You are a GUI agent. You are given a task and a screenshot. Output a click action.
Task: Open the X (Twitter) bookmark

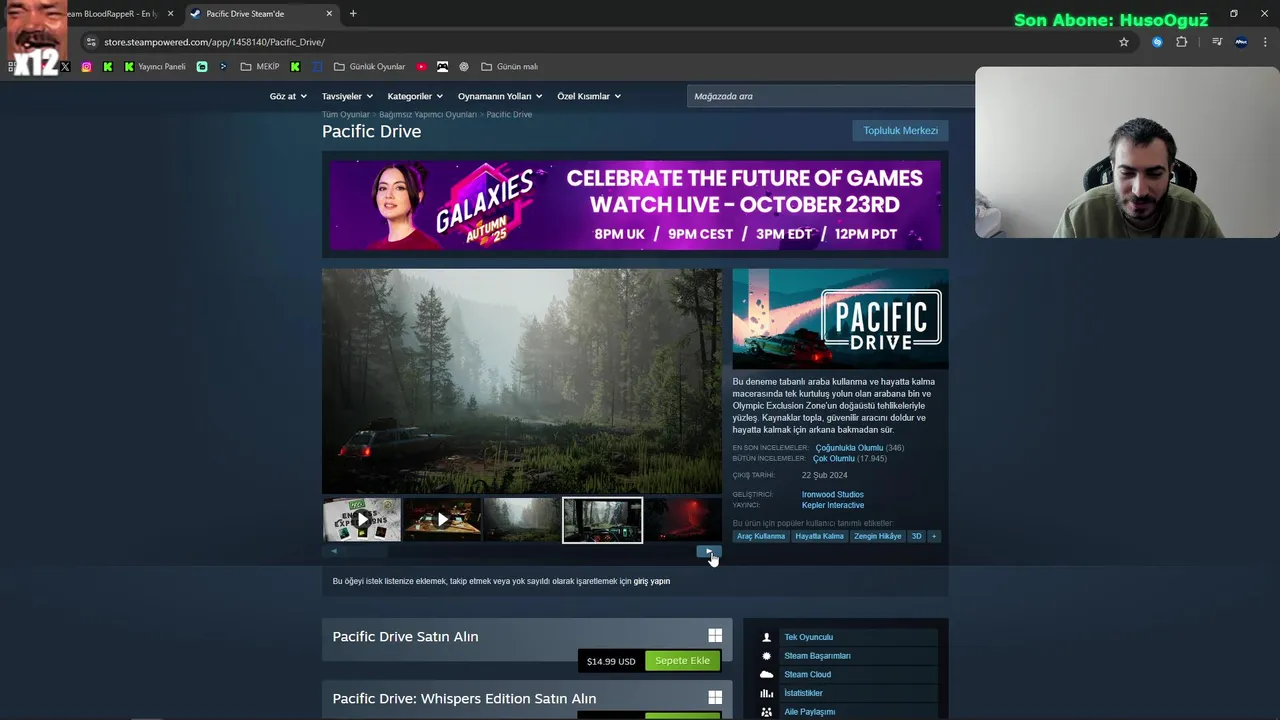coord(66,67)
